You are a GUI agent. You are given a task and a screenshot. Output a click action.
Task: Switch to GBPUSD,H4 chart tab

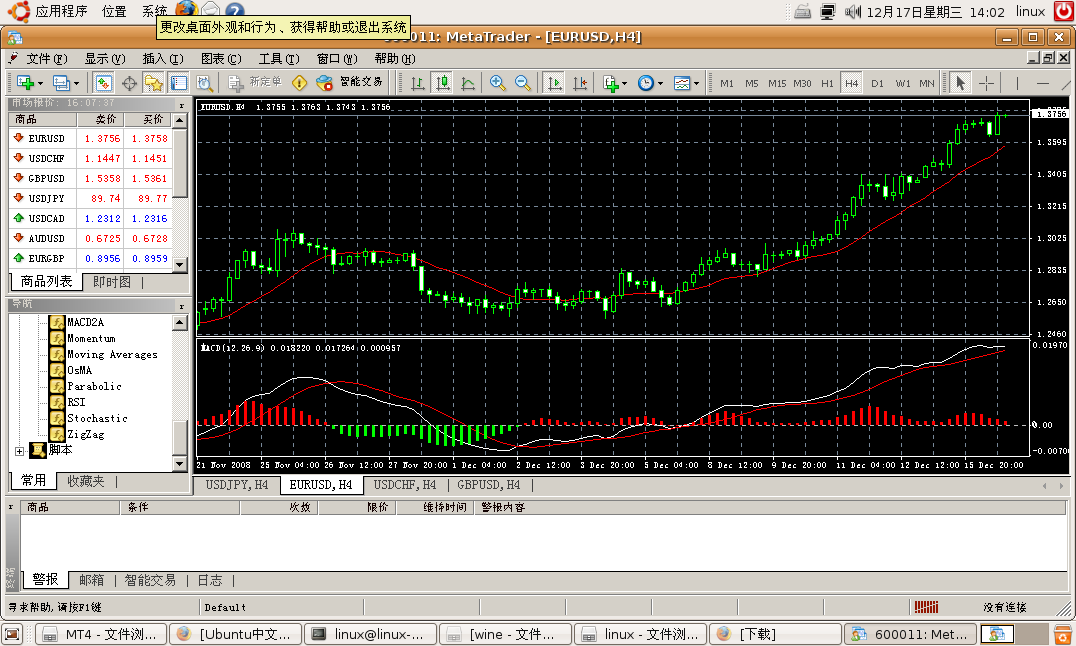[x=489, y=485]
